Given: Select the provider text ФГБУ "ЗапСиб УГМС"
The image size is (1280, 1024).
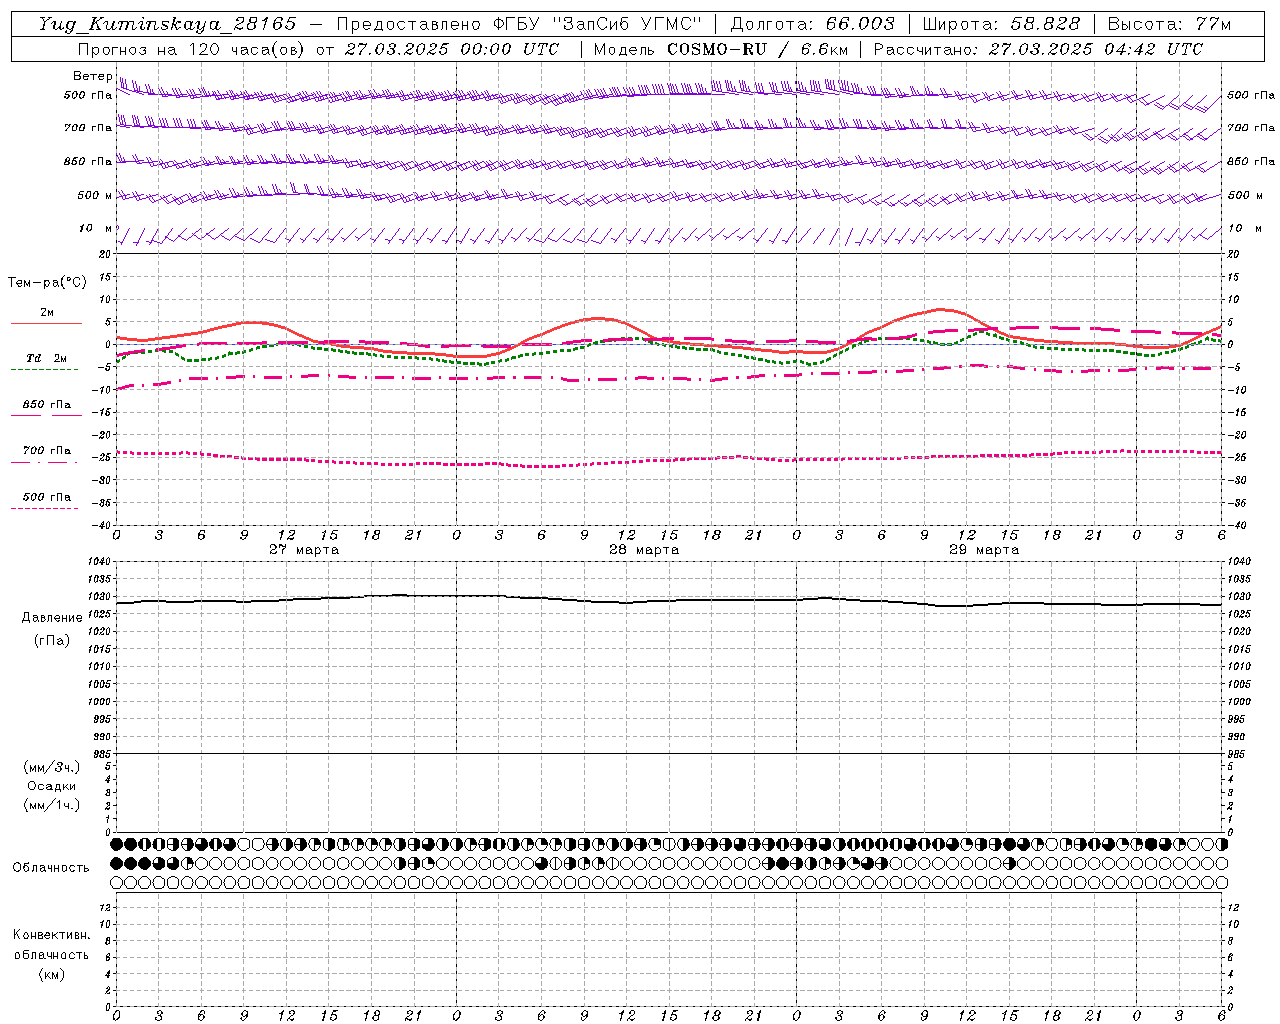Looking at the screenshot, I should click(x=598, y=24).
